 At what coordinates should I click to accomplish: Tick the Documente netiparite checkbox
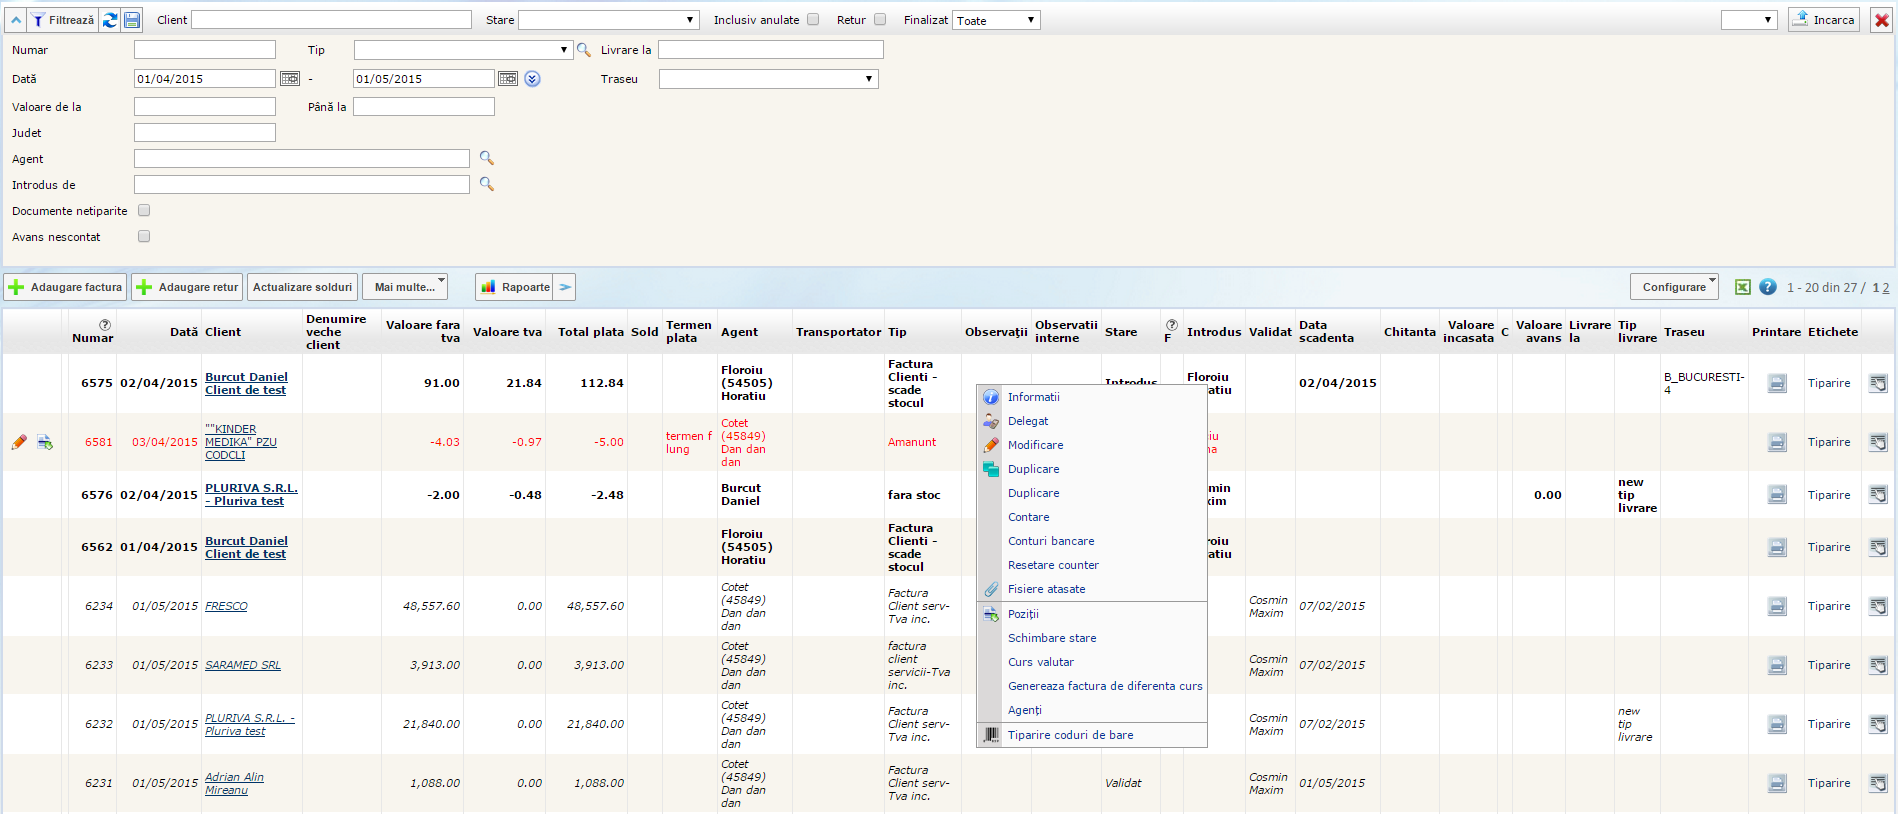click(x=144, y=211)
